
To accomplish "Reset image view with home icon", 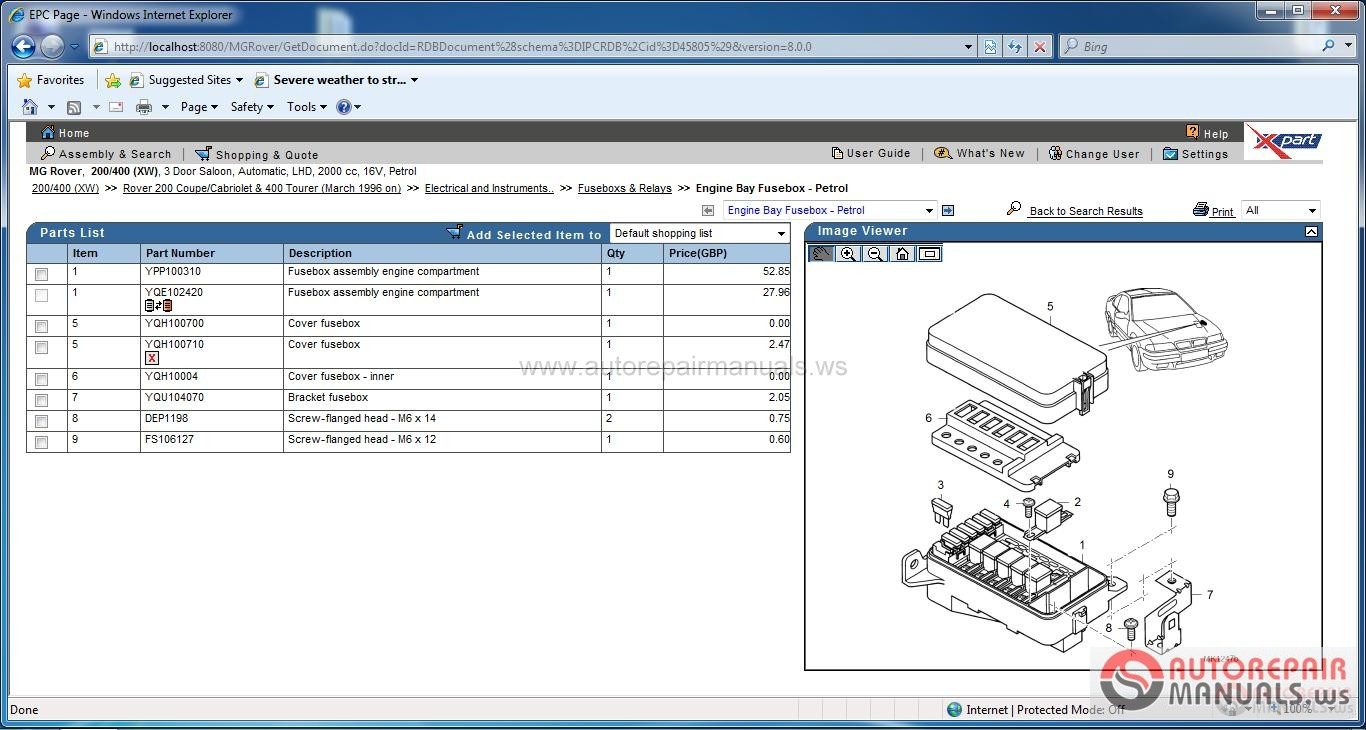I will point(902,254).
